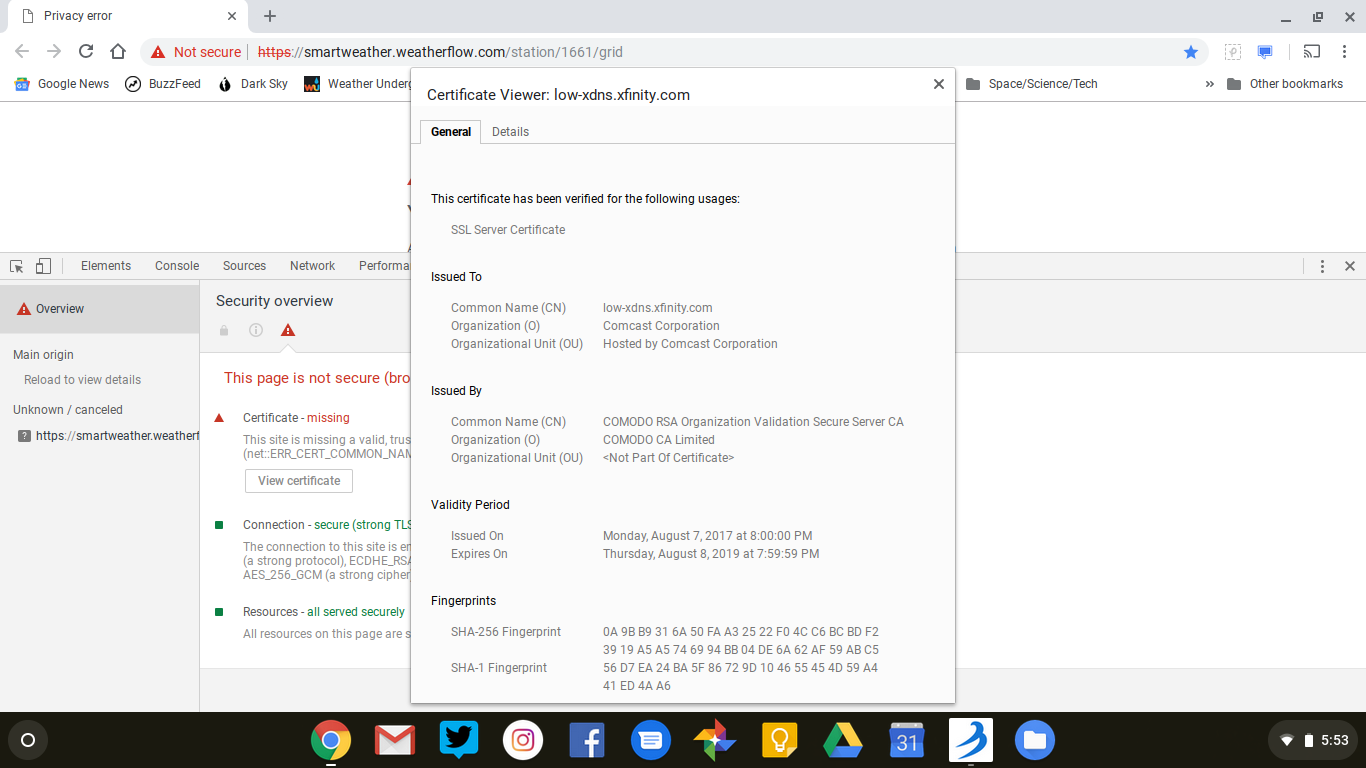Expand the hidden bookmarks chevron

1210,84
